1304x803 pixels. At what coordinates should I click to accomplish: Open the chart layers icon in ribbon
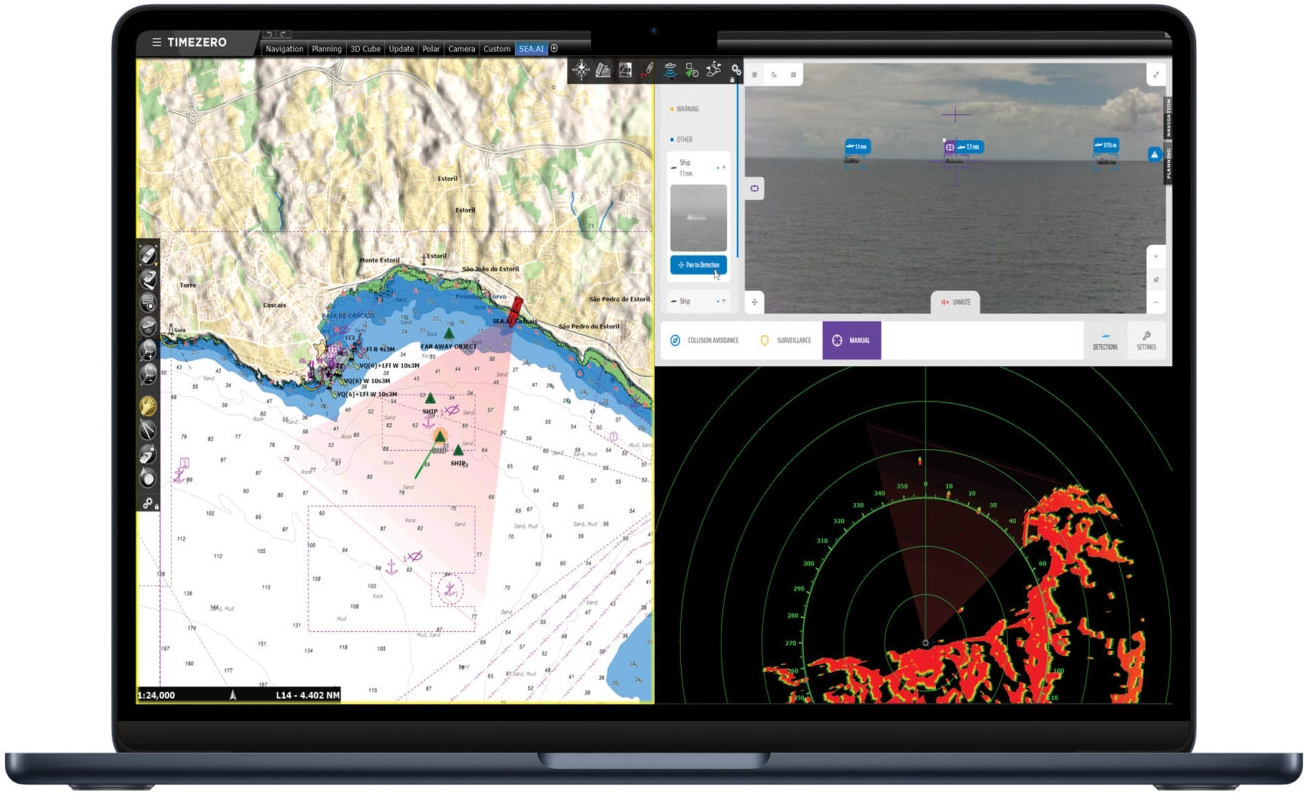[x=603, y=70]
